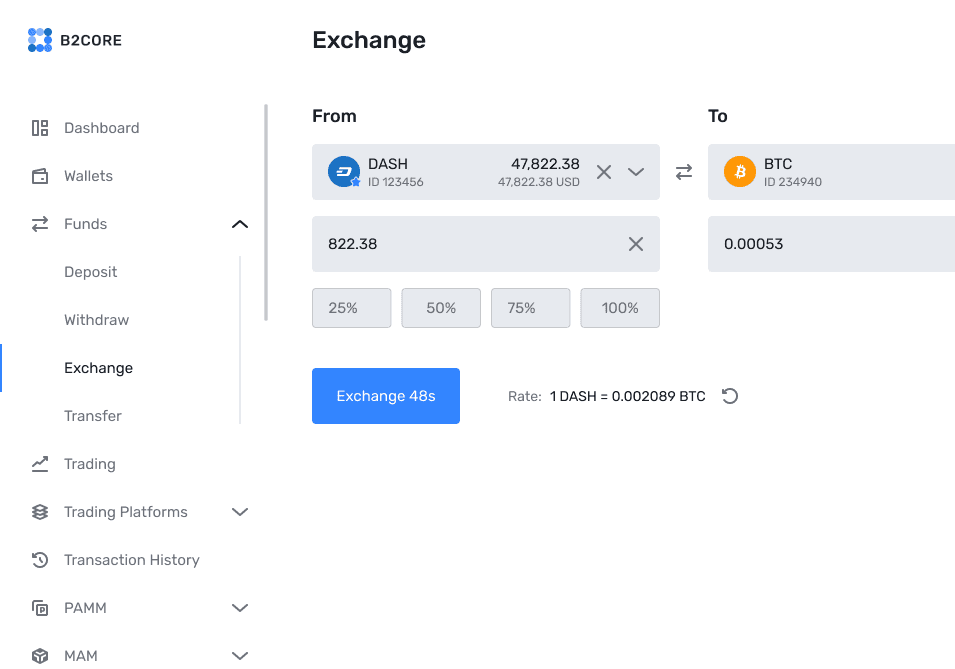
Task: Click the To amount field 0.00053
Action: coord(831,244)
